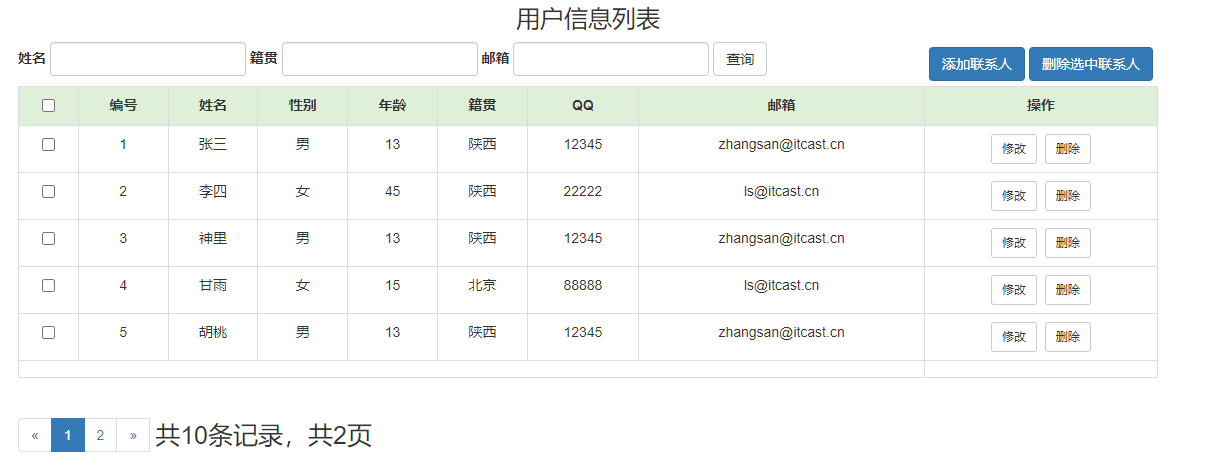
Task: Click age value 15
Action: tap(392, 285)
